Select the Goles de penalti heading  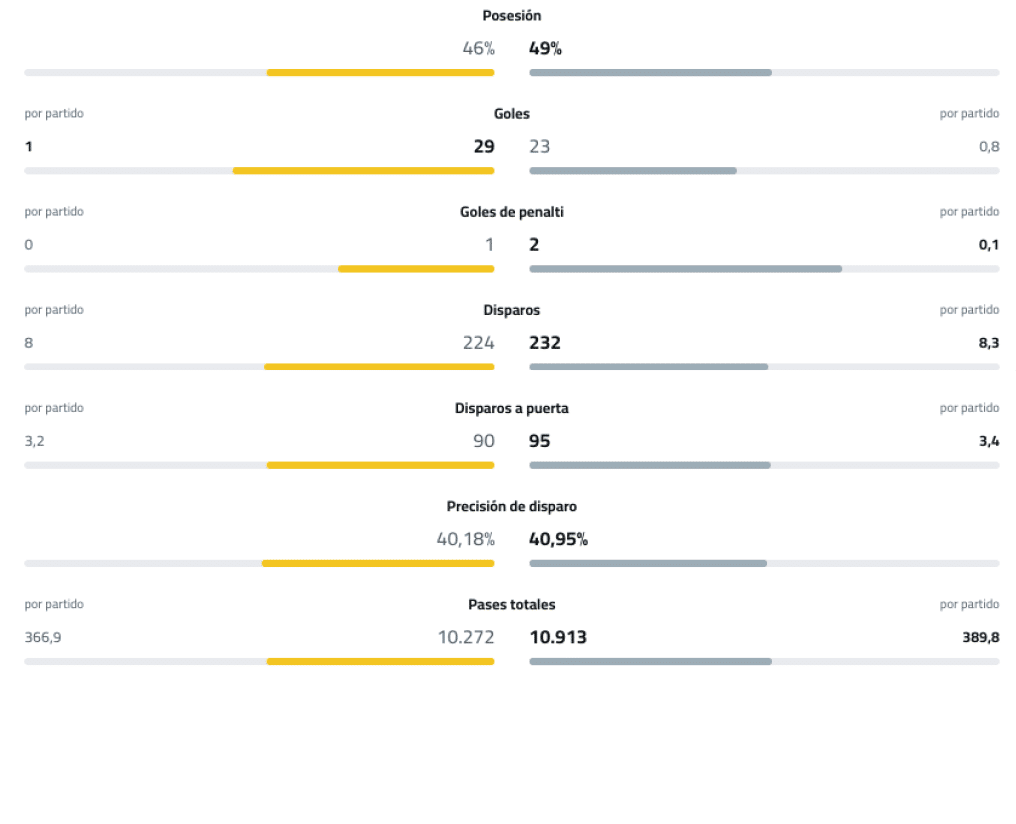coord(512,212)
